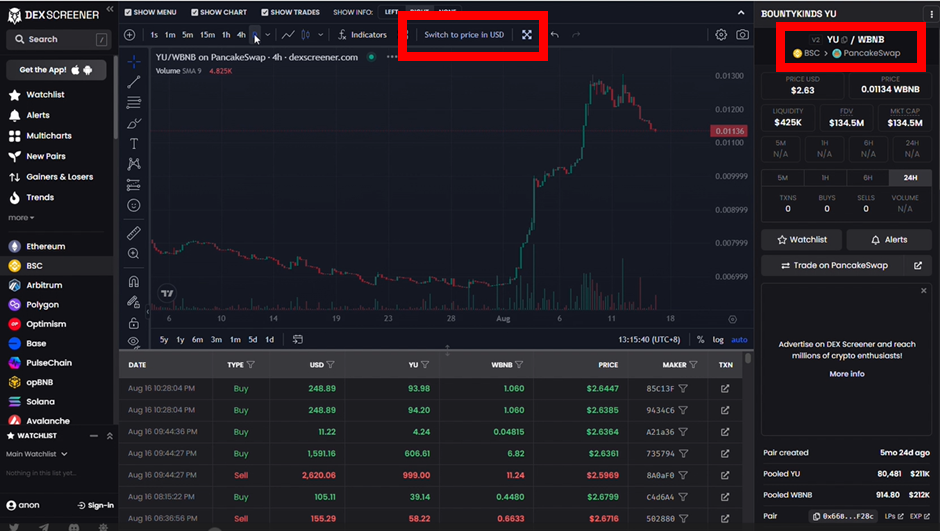This screenshot has width=940, height=531.
Task: Switch to price in USD
Action: (464, 35)
